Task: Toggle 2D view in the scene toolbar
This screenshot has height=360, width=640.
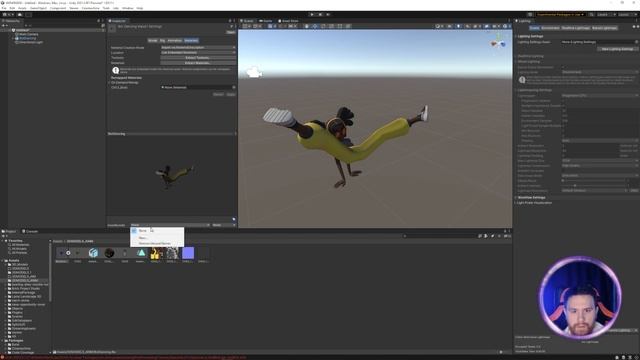Action: click(449, 26)
